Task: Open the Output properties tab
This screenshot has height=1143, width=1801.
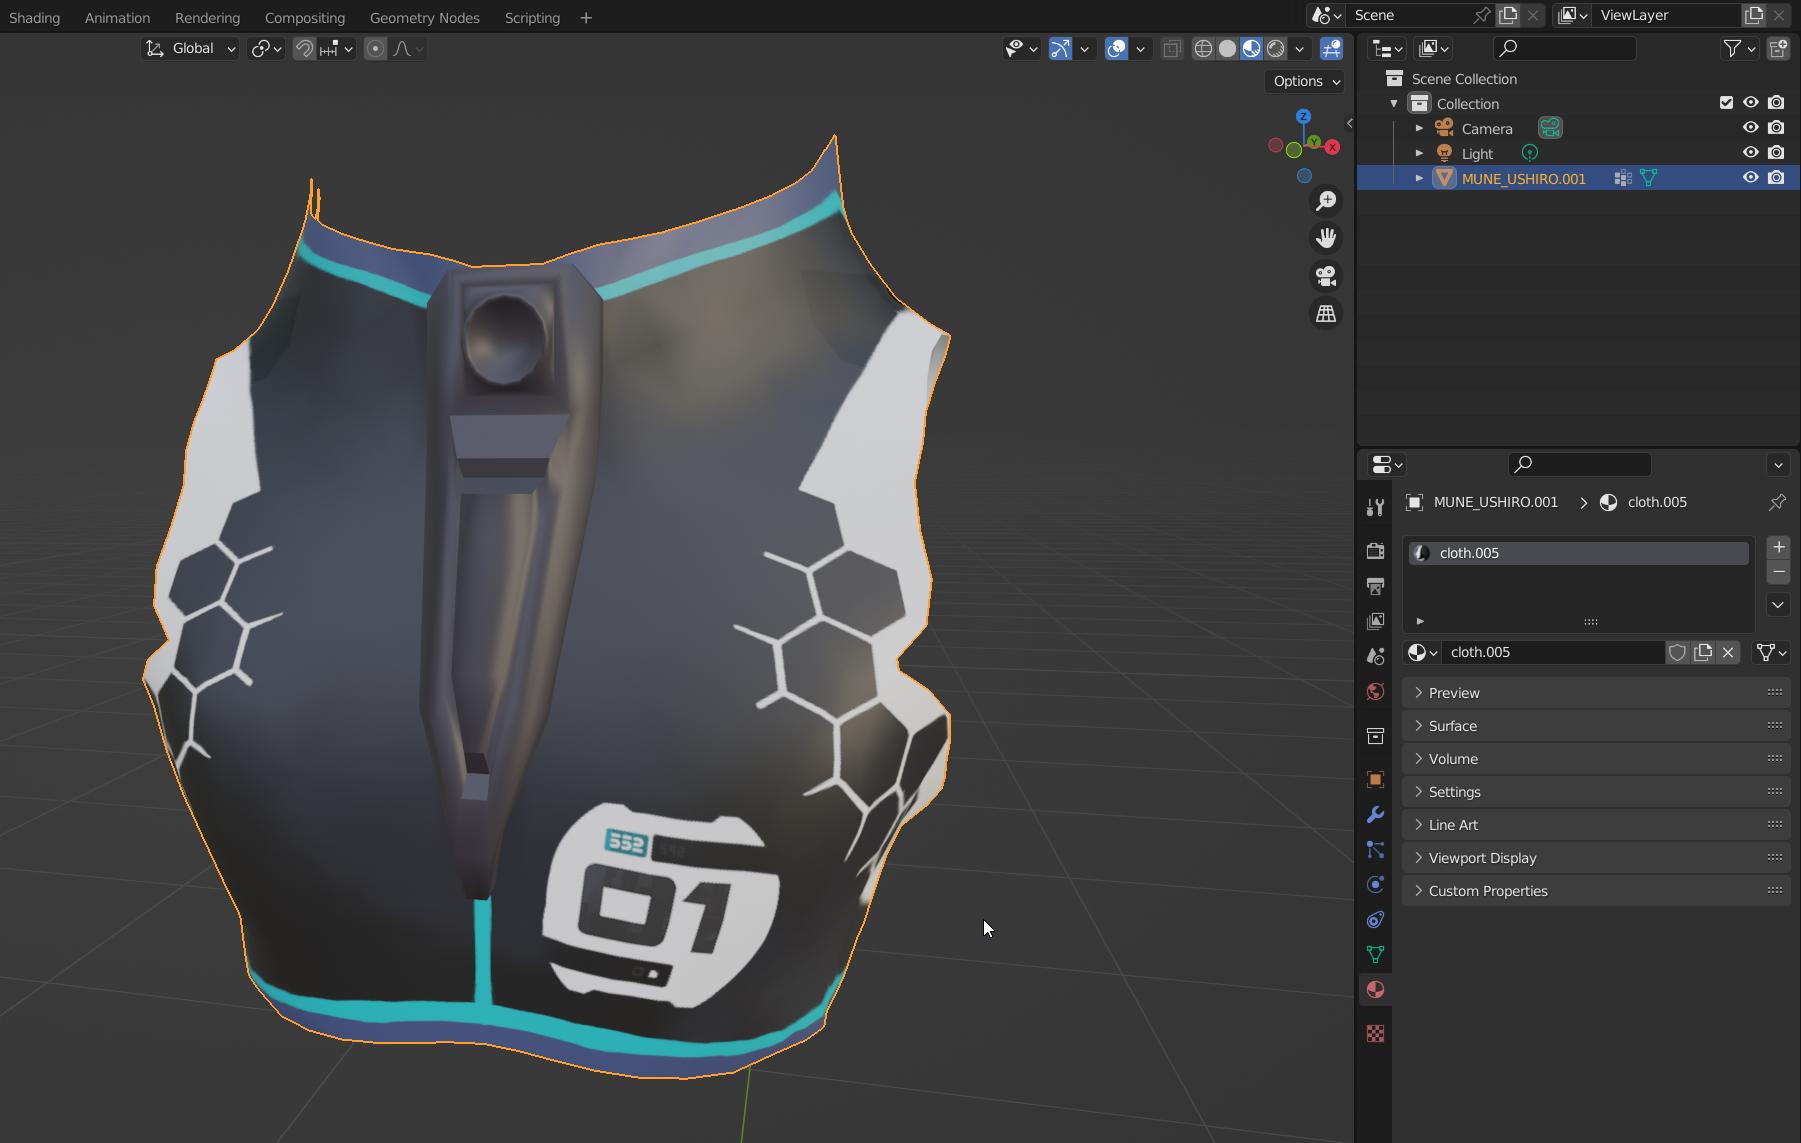Action: pyautogui.click(x=1375, y=586)
